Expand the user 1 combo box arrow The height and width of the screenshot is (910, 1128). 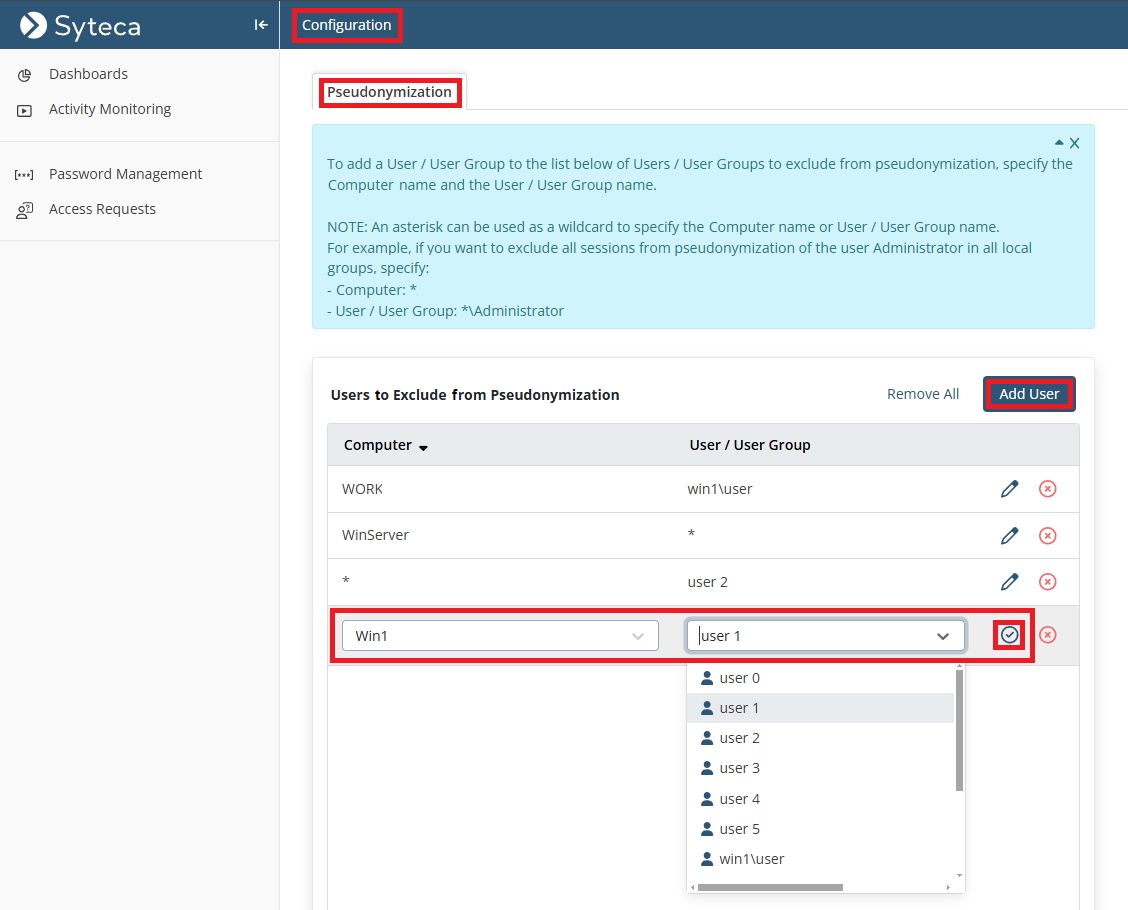click(942, 636)
